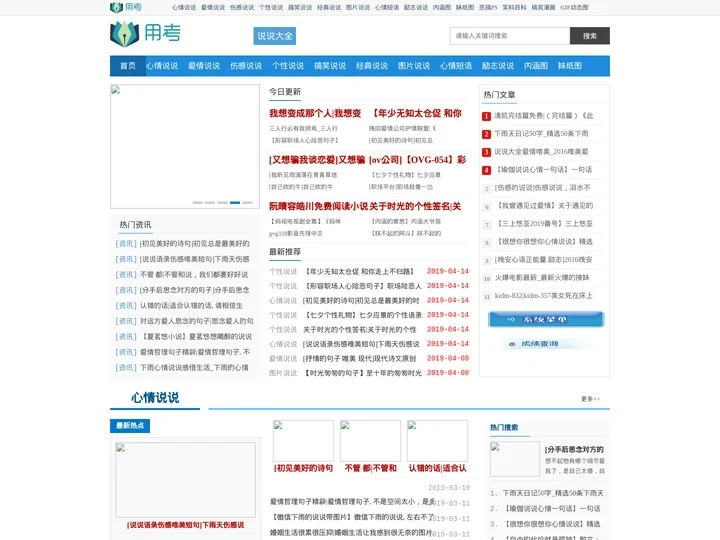Viewport: 720px width, 540px height.
Task: Open list item 婚姻生活很累很压抑
Action: pos(351,533)
